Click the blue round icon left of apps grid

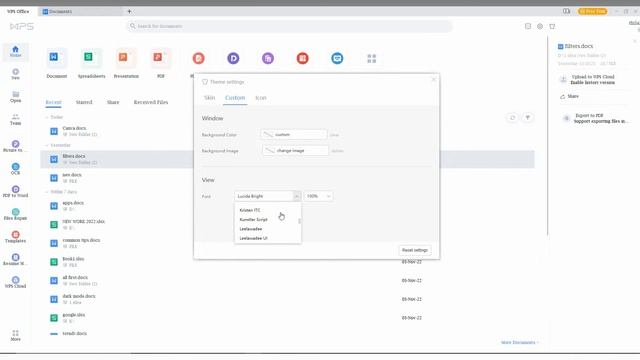(x=337, y=58)
